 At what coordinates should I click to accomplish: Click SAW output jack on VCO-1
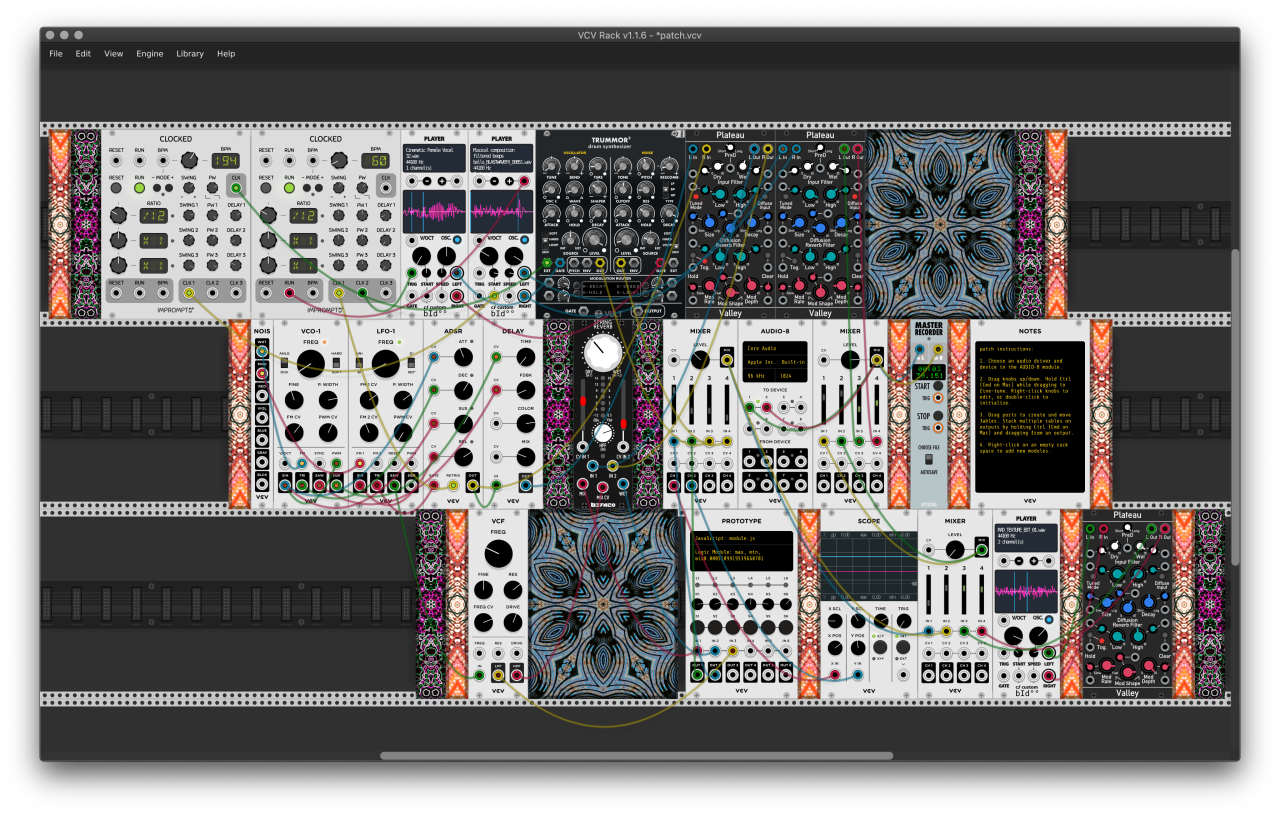319,486
